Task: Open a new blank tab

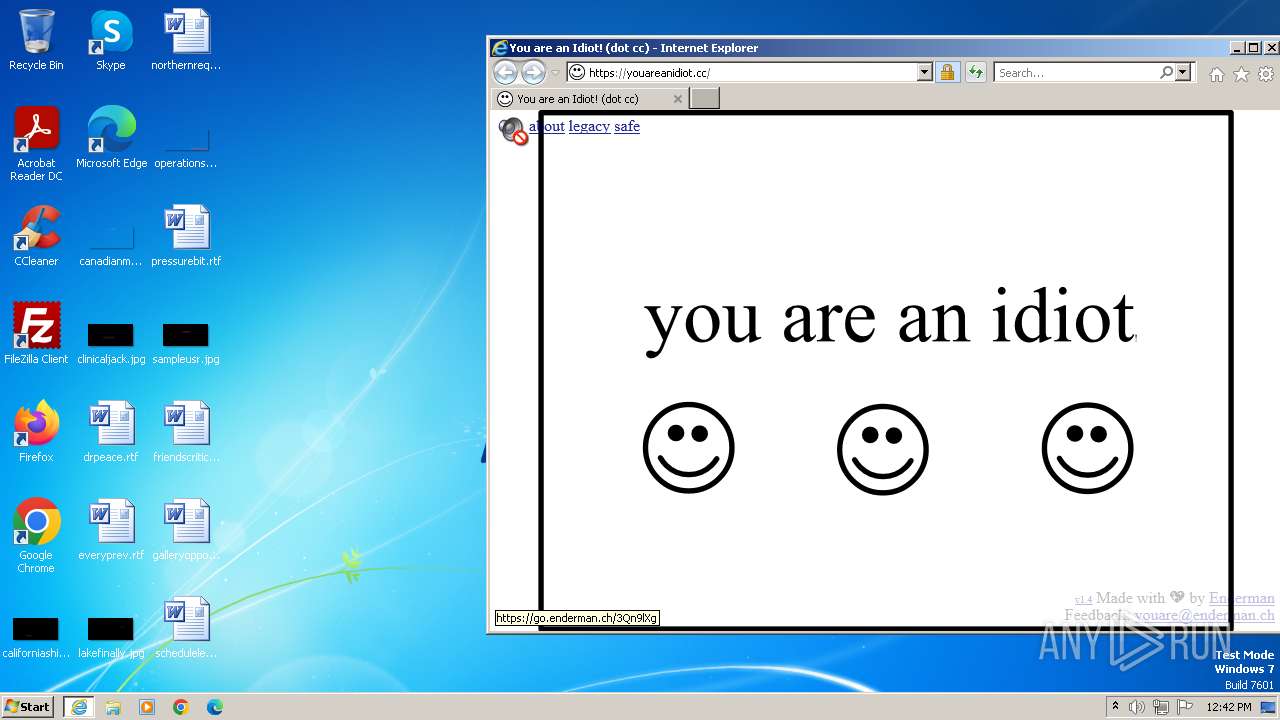Action: coord(705,98)
